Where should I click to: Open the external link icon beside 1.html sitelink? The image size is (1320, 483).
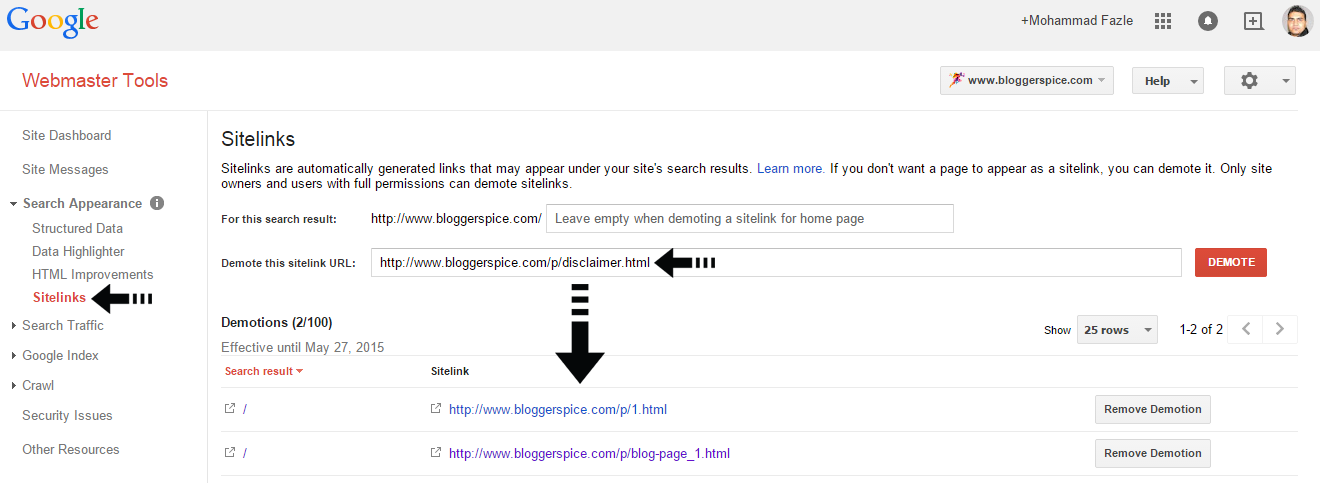tap(435, 409)
